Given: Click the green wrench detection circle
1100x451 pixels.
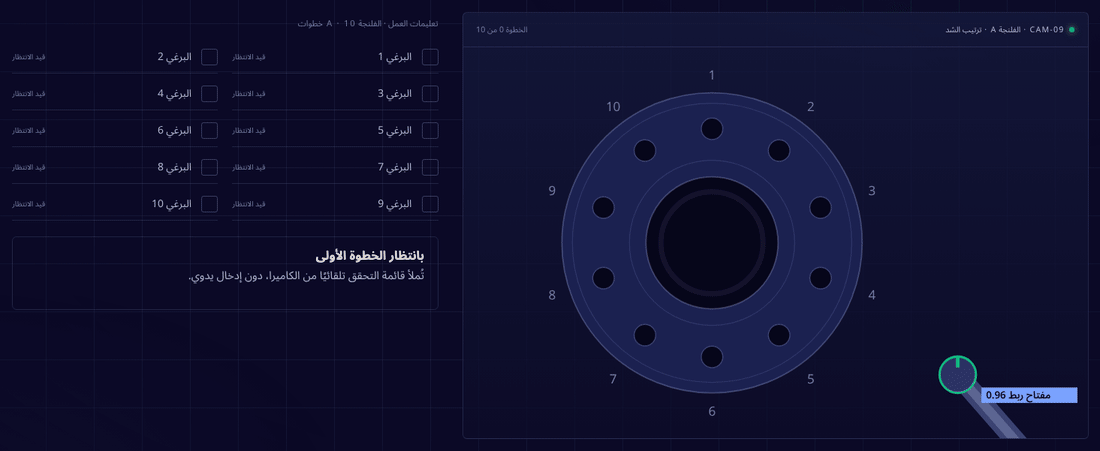Looking at the screenshot, I should point(957,374).
